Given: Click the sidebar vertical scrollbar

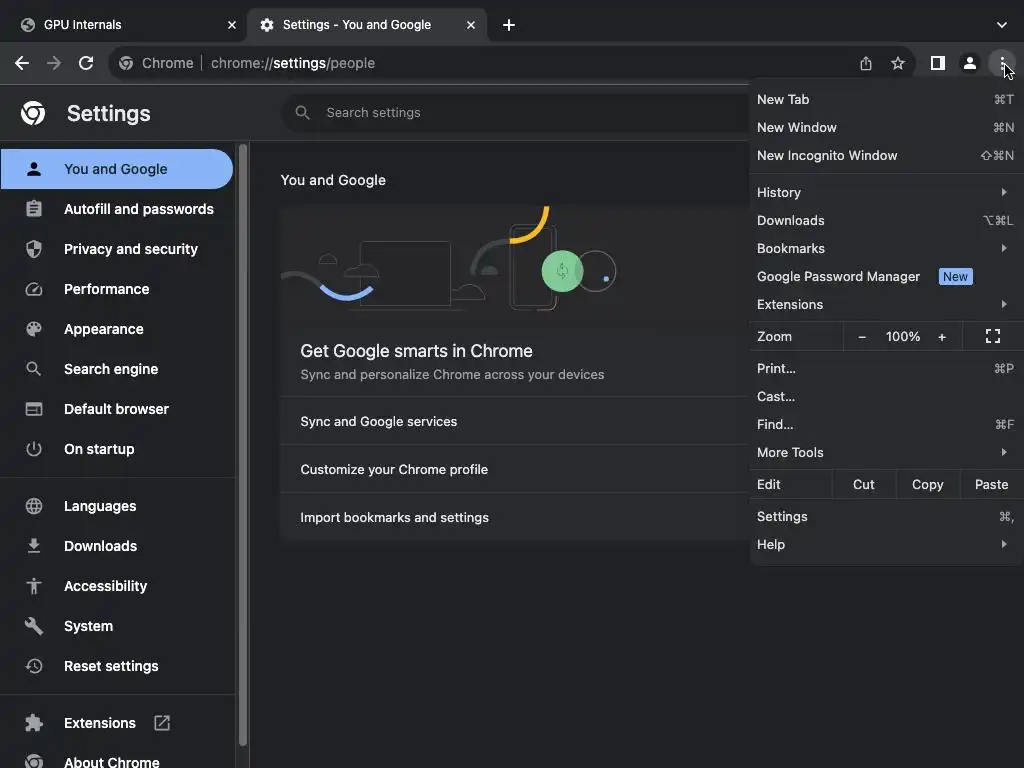Looking at the screenshot, I should [x=243, y=444].
